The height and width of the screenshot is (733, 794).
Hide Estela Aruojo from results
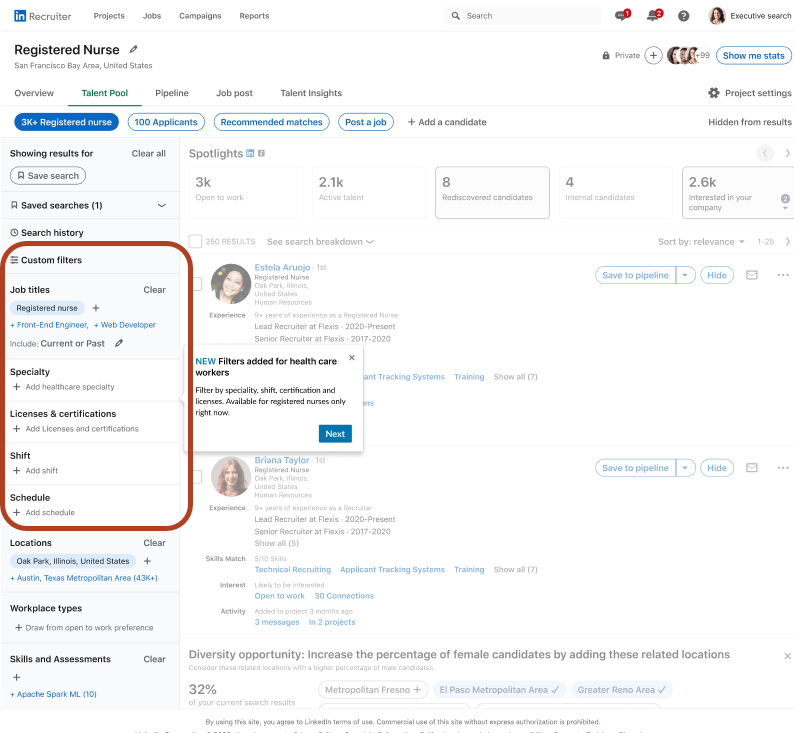pos(717,275)
